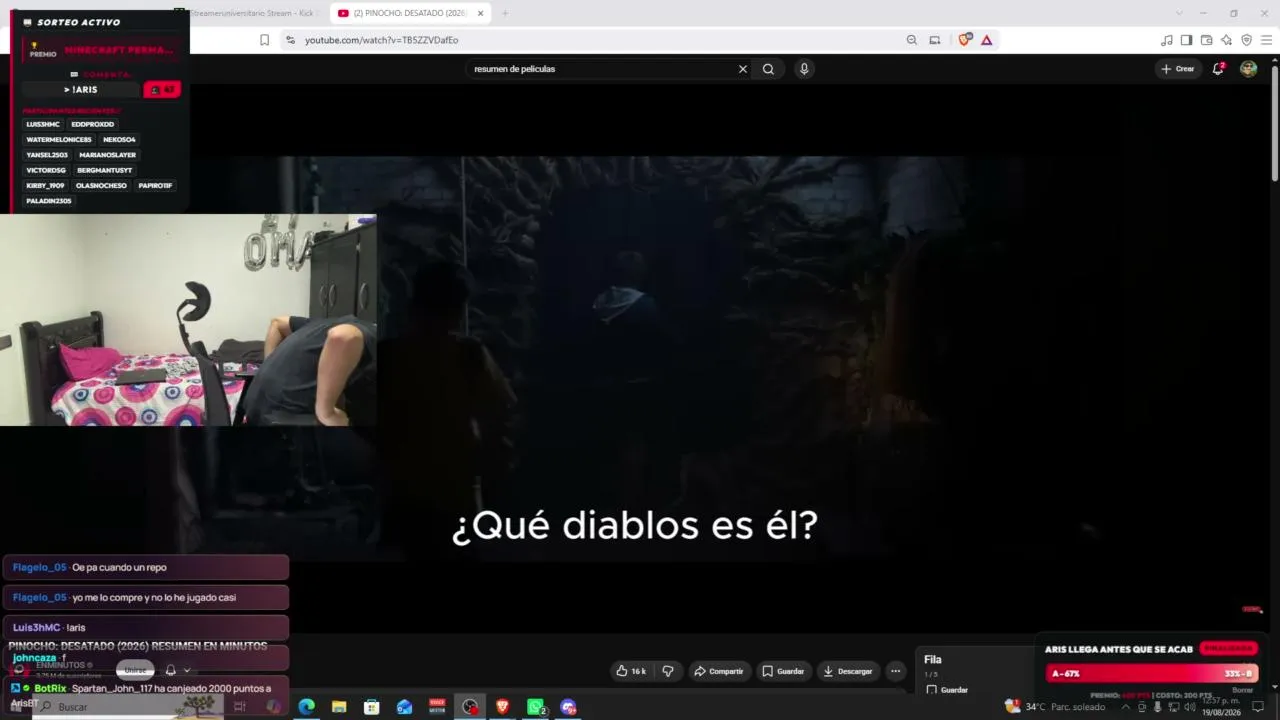Start YouTube voice search with the microphone
Image resolution: width=1280 pixels, height=720 pixels.
[804, 69]
